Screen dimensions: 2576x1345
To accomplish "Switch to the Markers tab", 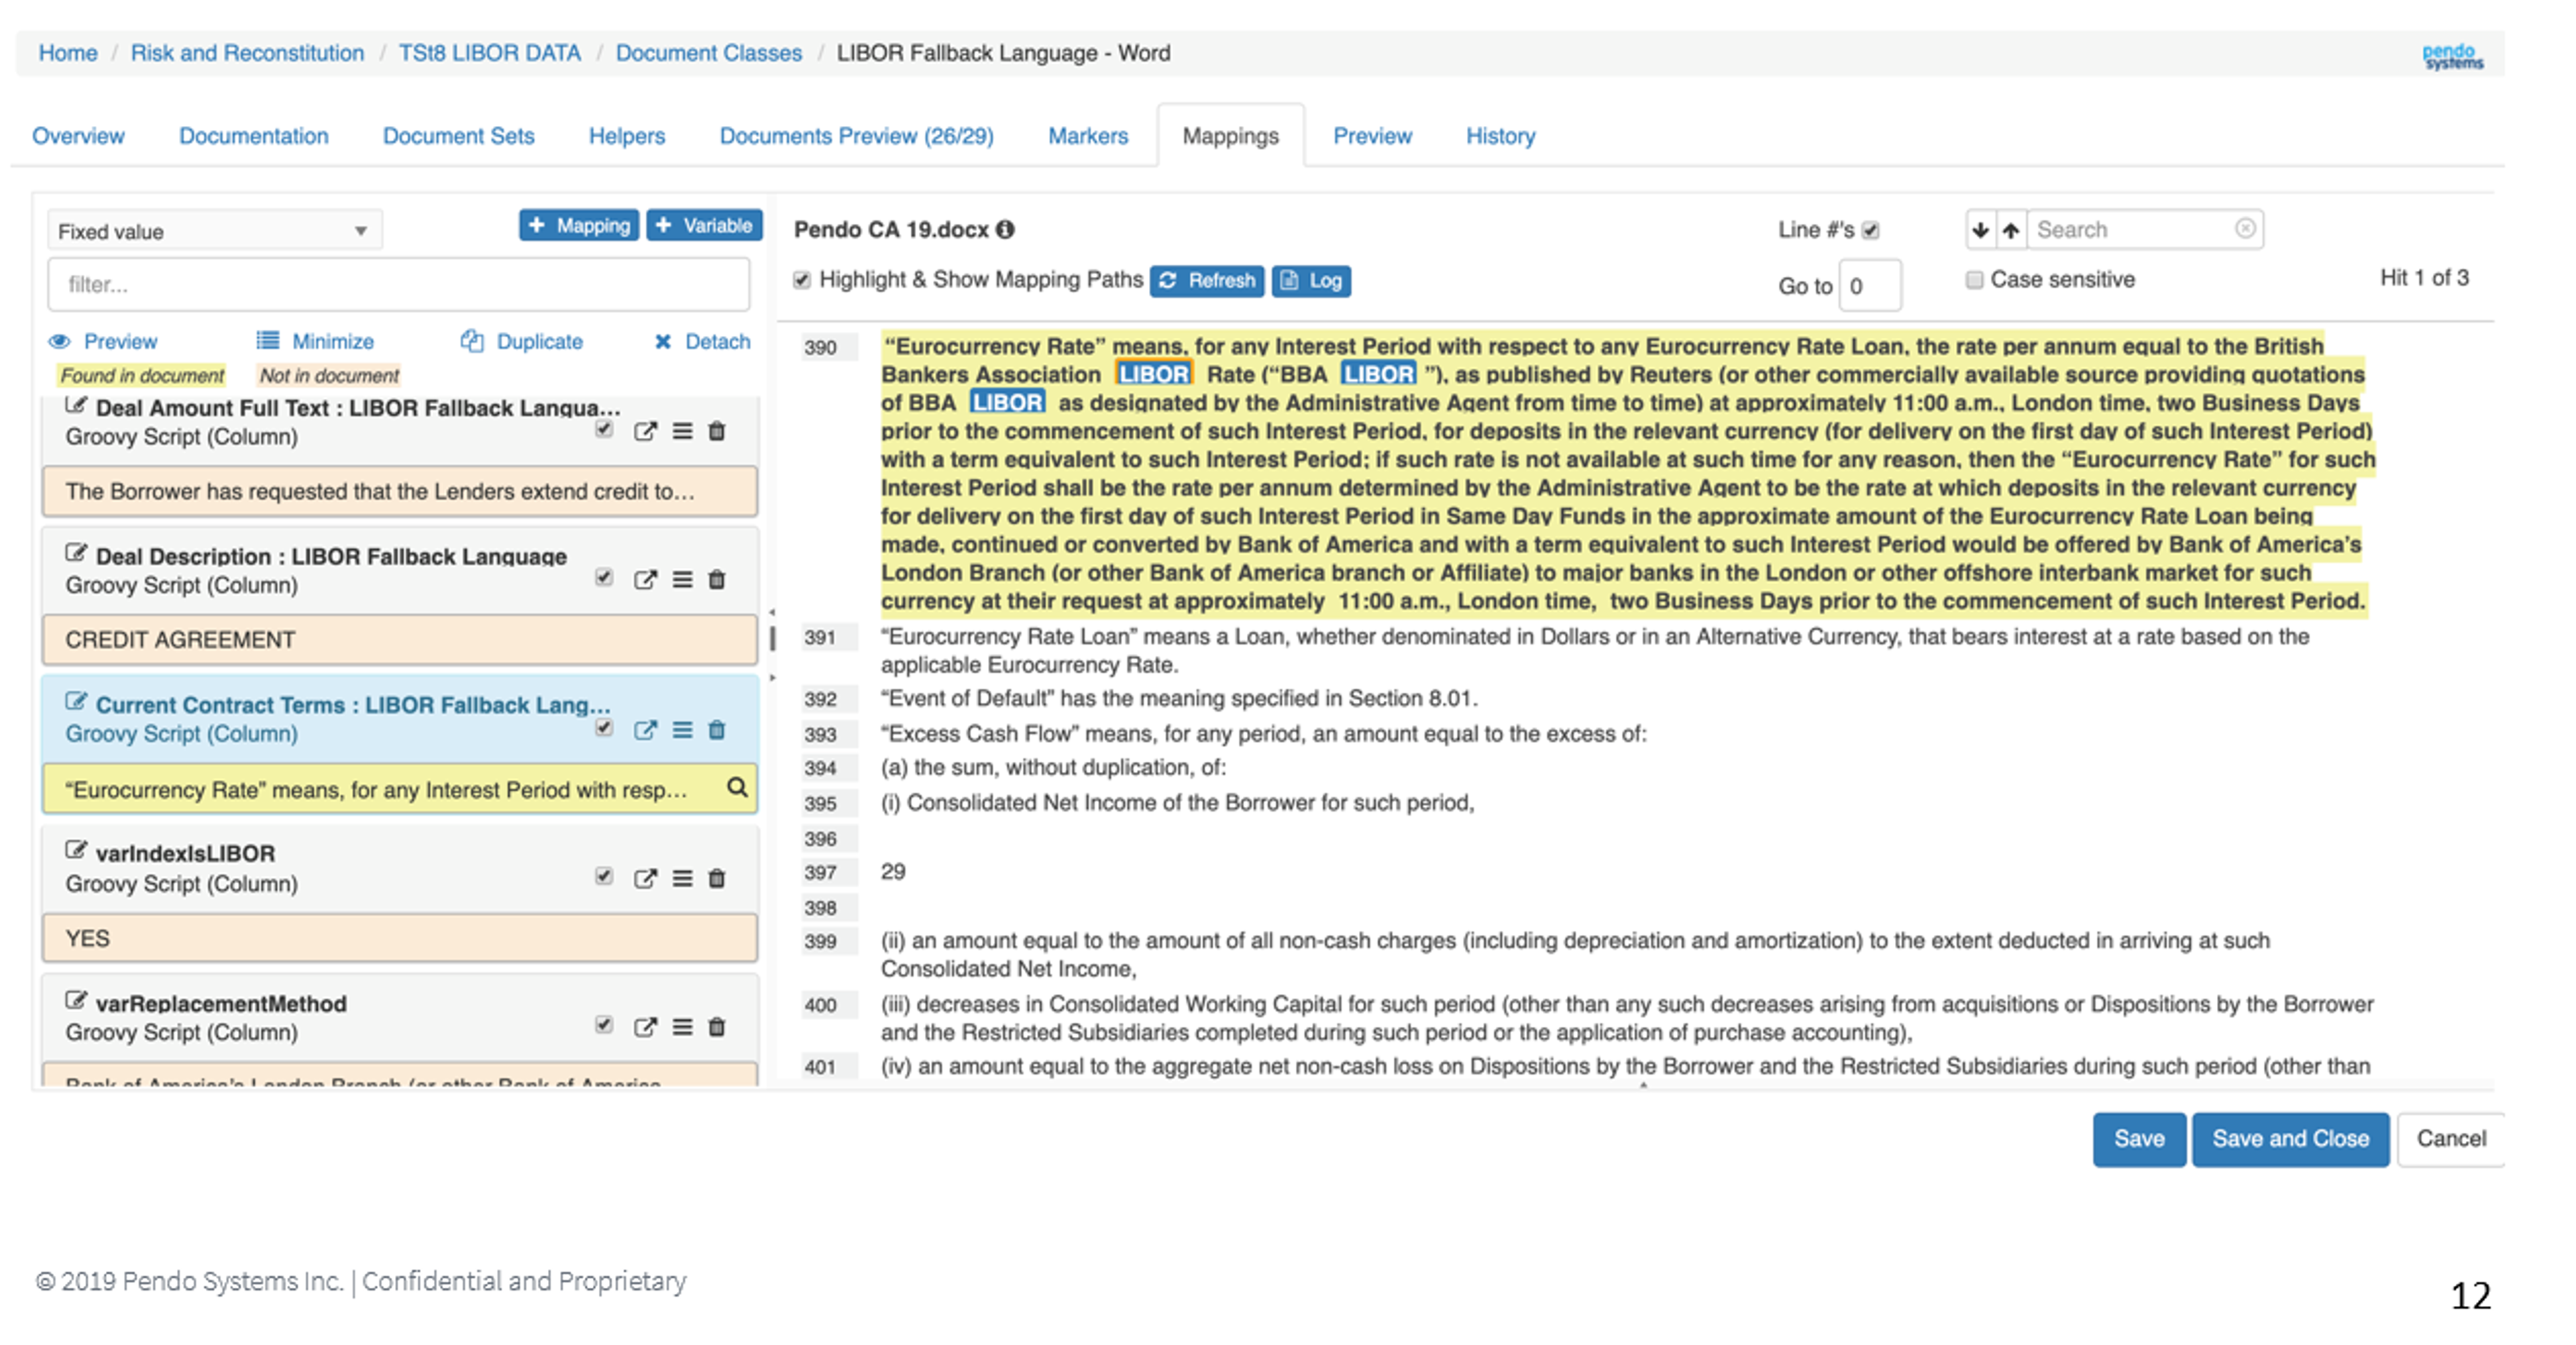I will (x=1088, y=136).
